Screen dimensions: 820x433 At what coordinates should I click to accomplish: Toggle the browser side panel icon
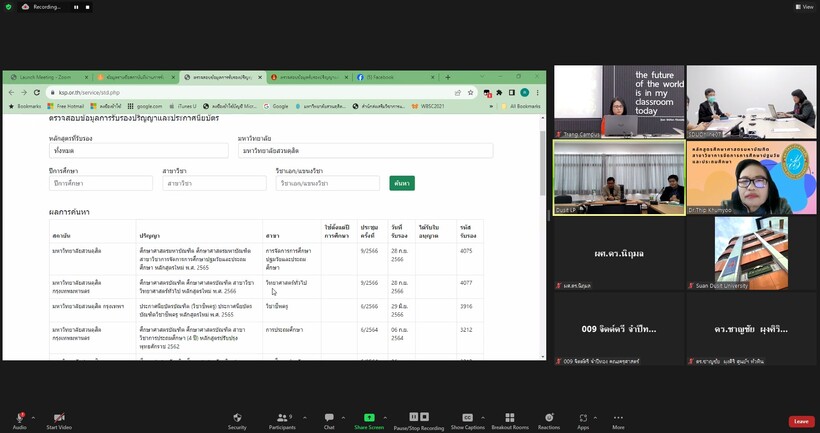click(x=512, y=93)
